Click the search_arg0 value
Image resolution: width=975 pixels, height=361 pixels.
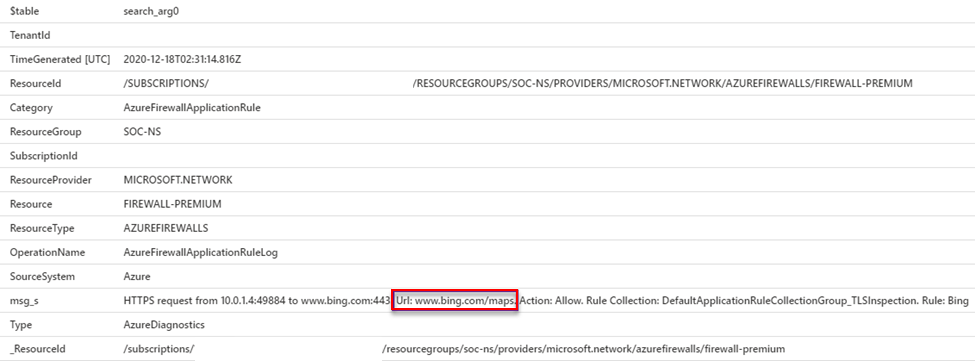[152, 11]
